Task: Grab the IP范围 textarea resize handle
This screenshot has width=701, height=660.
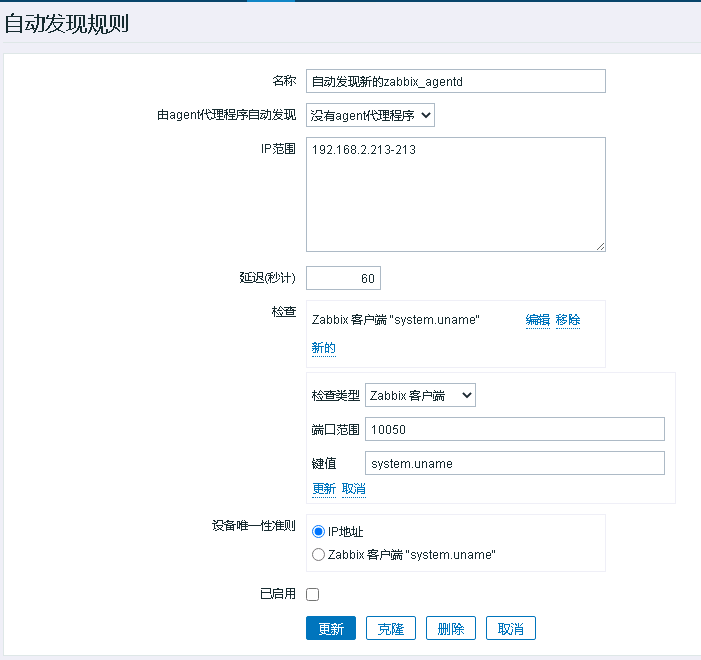Action: pos(600,247)
